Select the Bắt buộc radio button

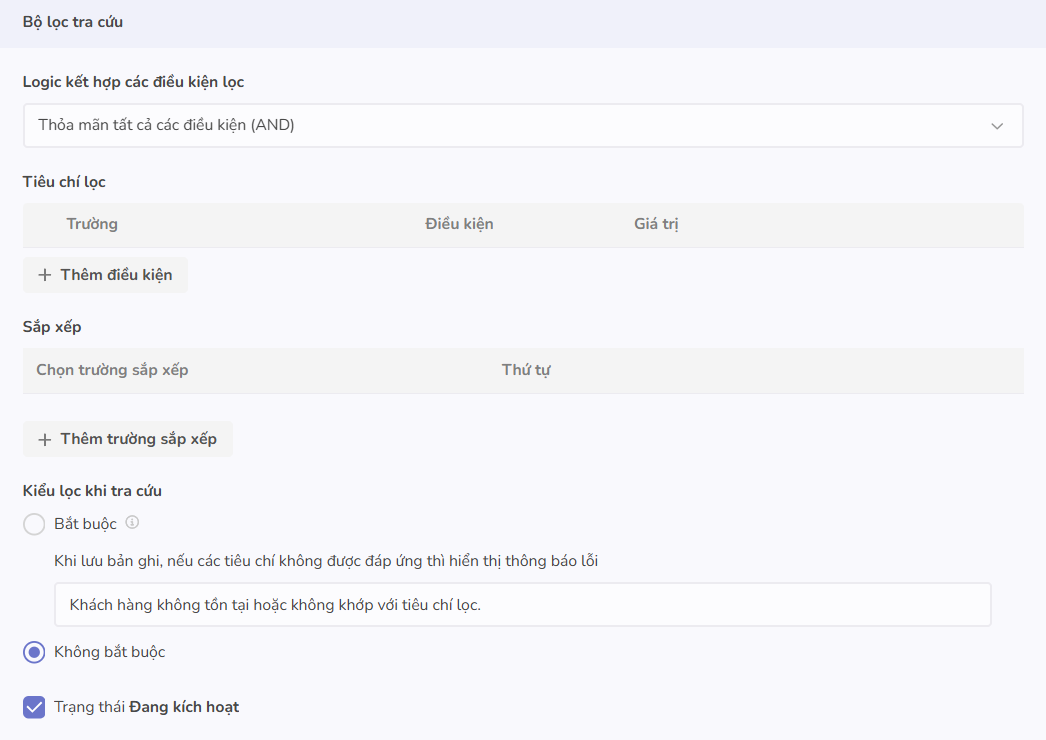tap(34, 524)
